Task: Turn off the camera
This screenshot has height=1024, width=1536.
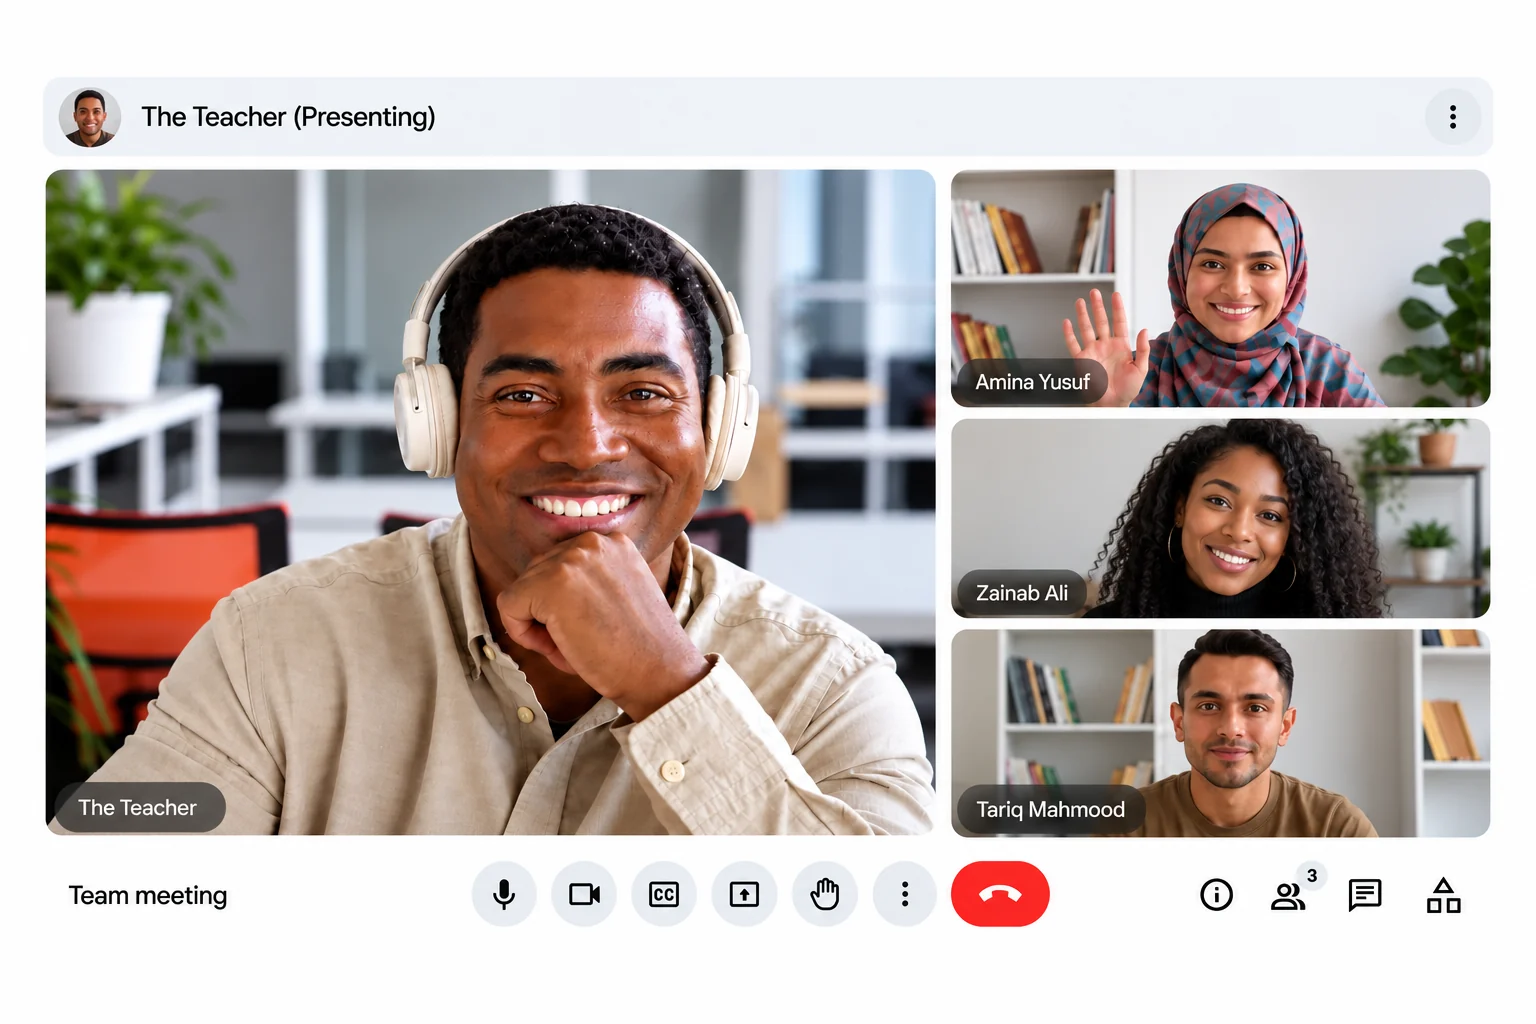Action: pyautogui.click(x=584, y=894)
